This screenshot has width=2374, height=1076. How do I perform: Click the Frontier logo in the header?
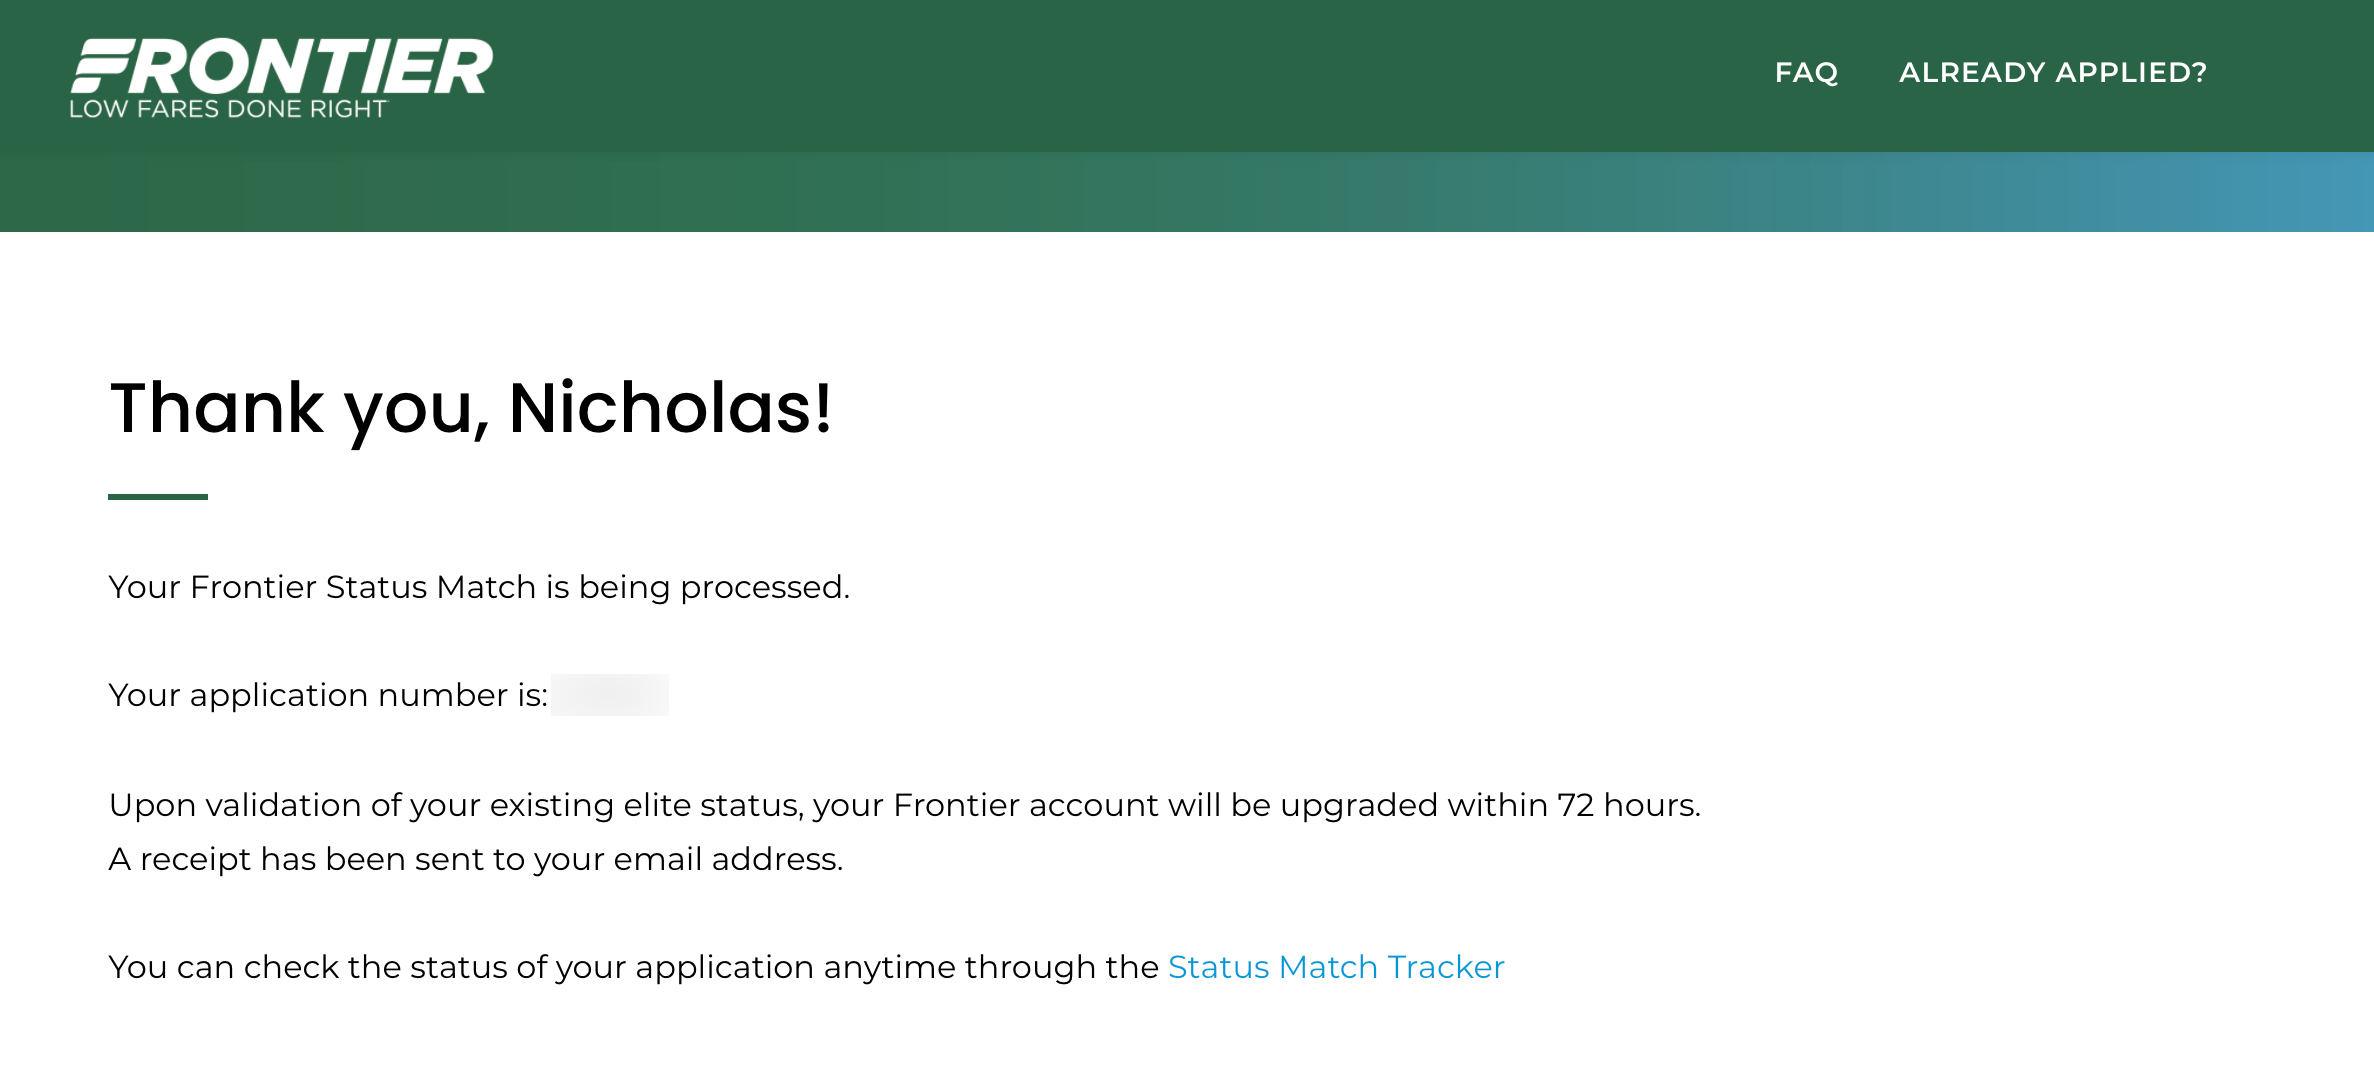pos(281,78)
